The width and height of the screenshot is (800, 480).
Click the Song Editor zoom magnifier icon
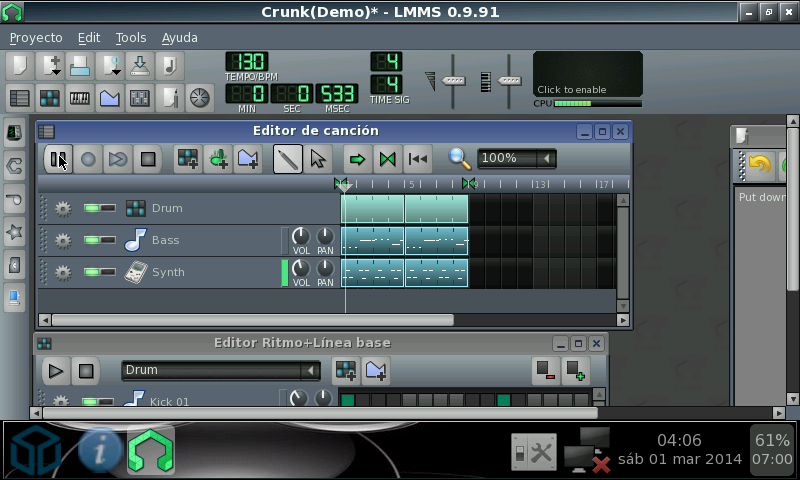(459, 158)
